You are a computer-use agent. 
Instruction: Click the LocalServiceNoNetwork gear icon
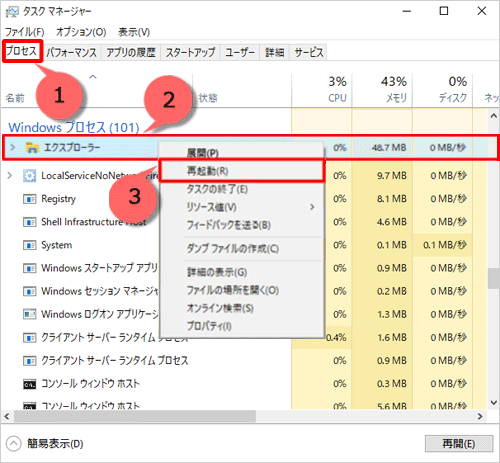click(x=29, y=176)
